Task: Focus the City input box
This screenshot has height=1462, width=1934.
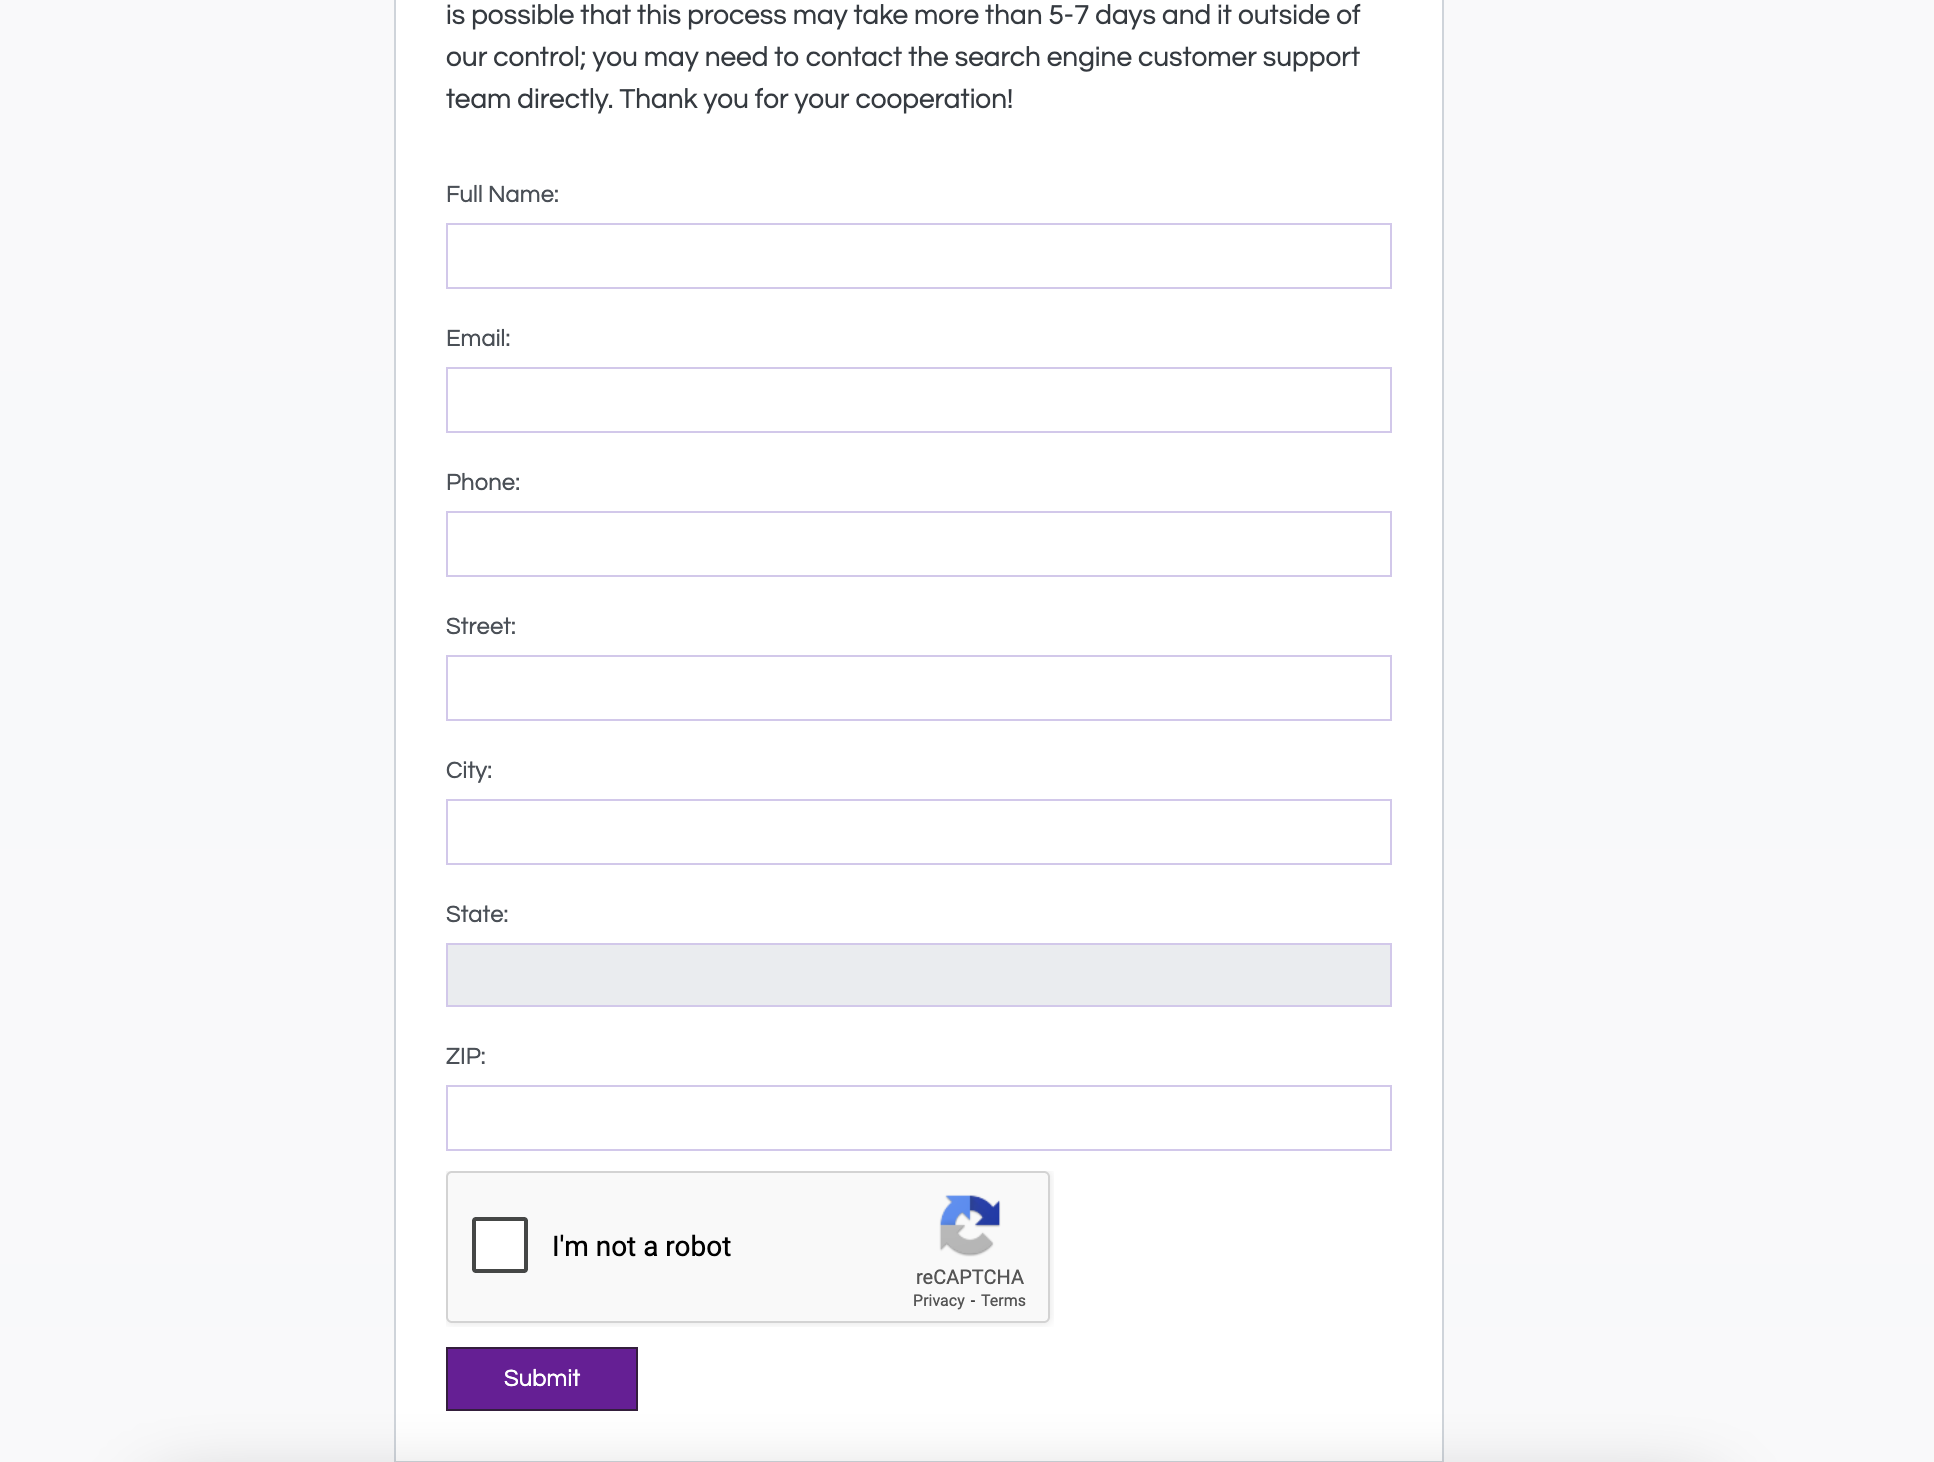Action: coord(918,832)
